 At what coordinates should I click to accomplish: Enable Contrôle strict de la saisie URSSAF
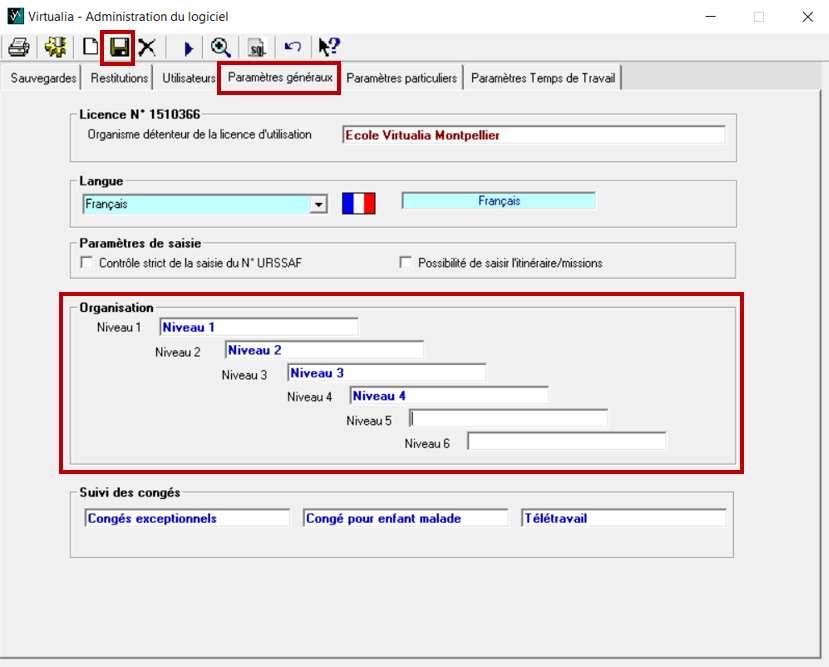(86, 263)
